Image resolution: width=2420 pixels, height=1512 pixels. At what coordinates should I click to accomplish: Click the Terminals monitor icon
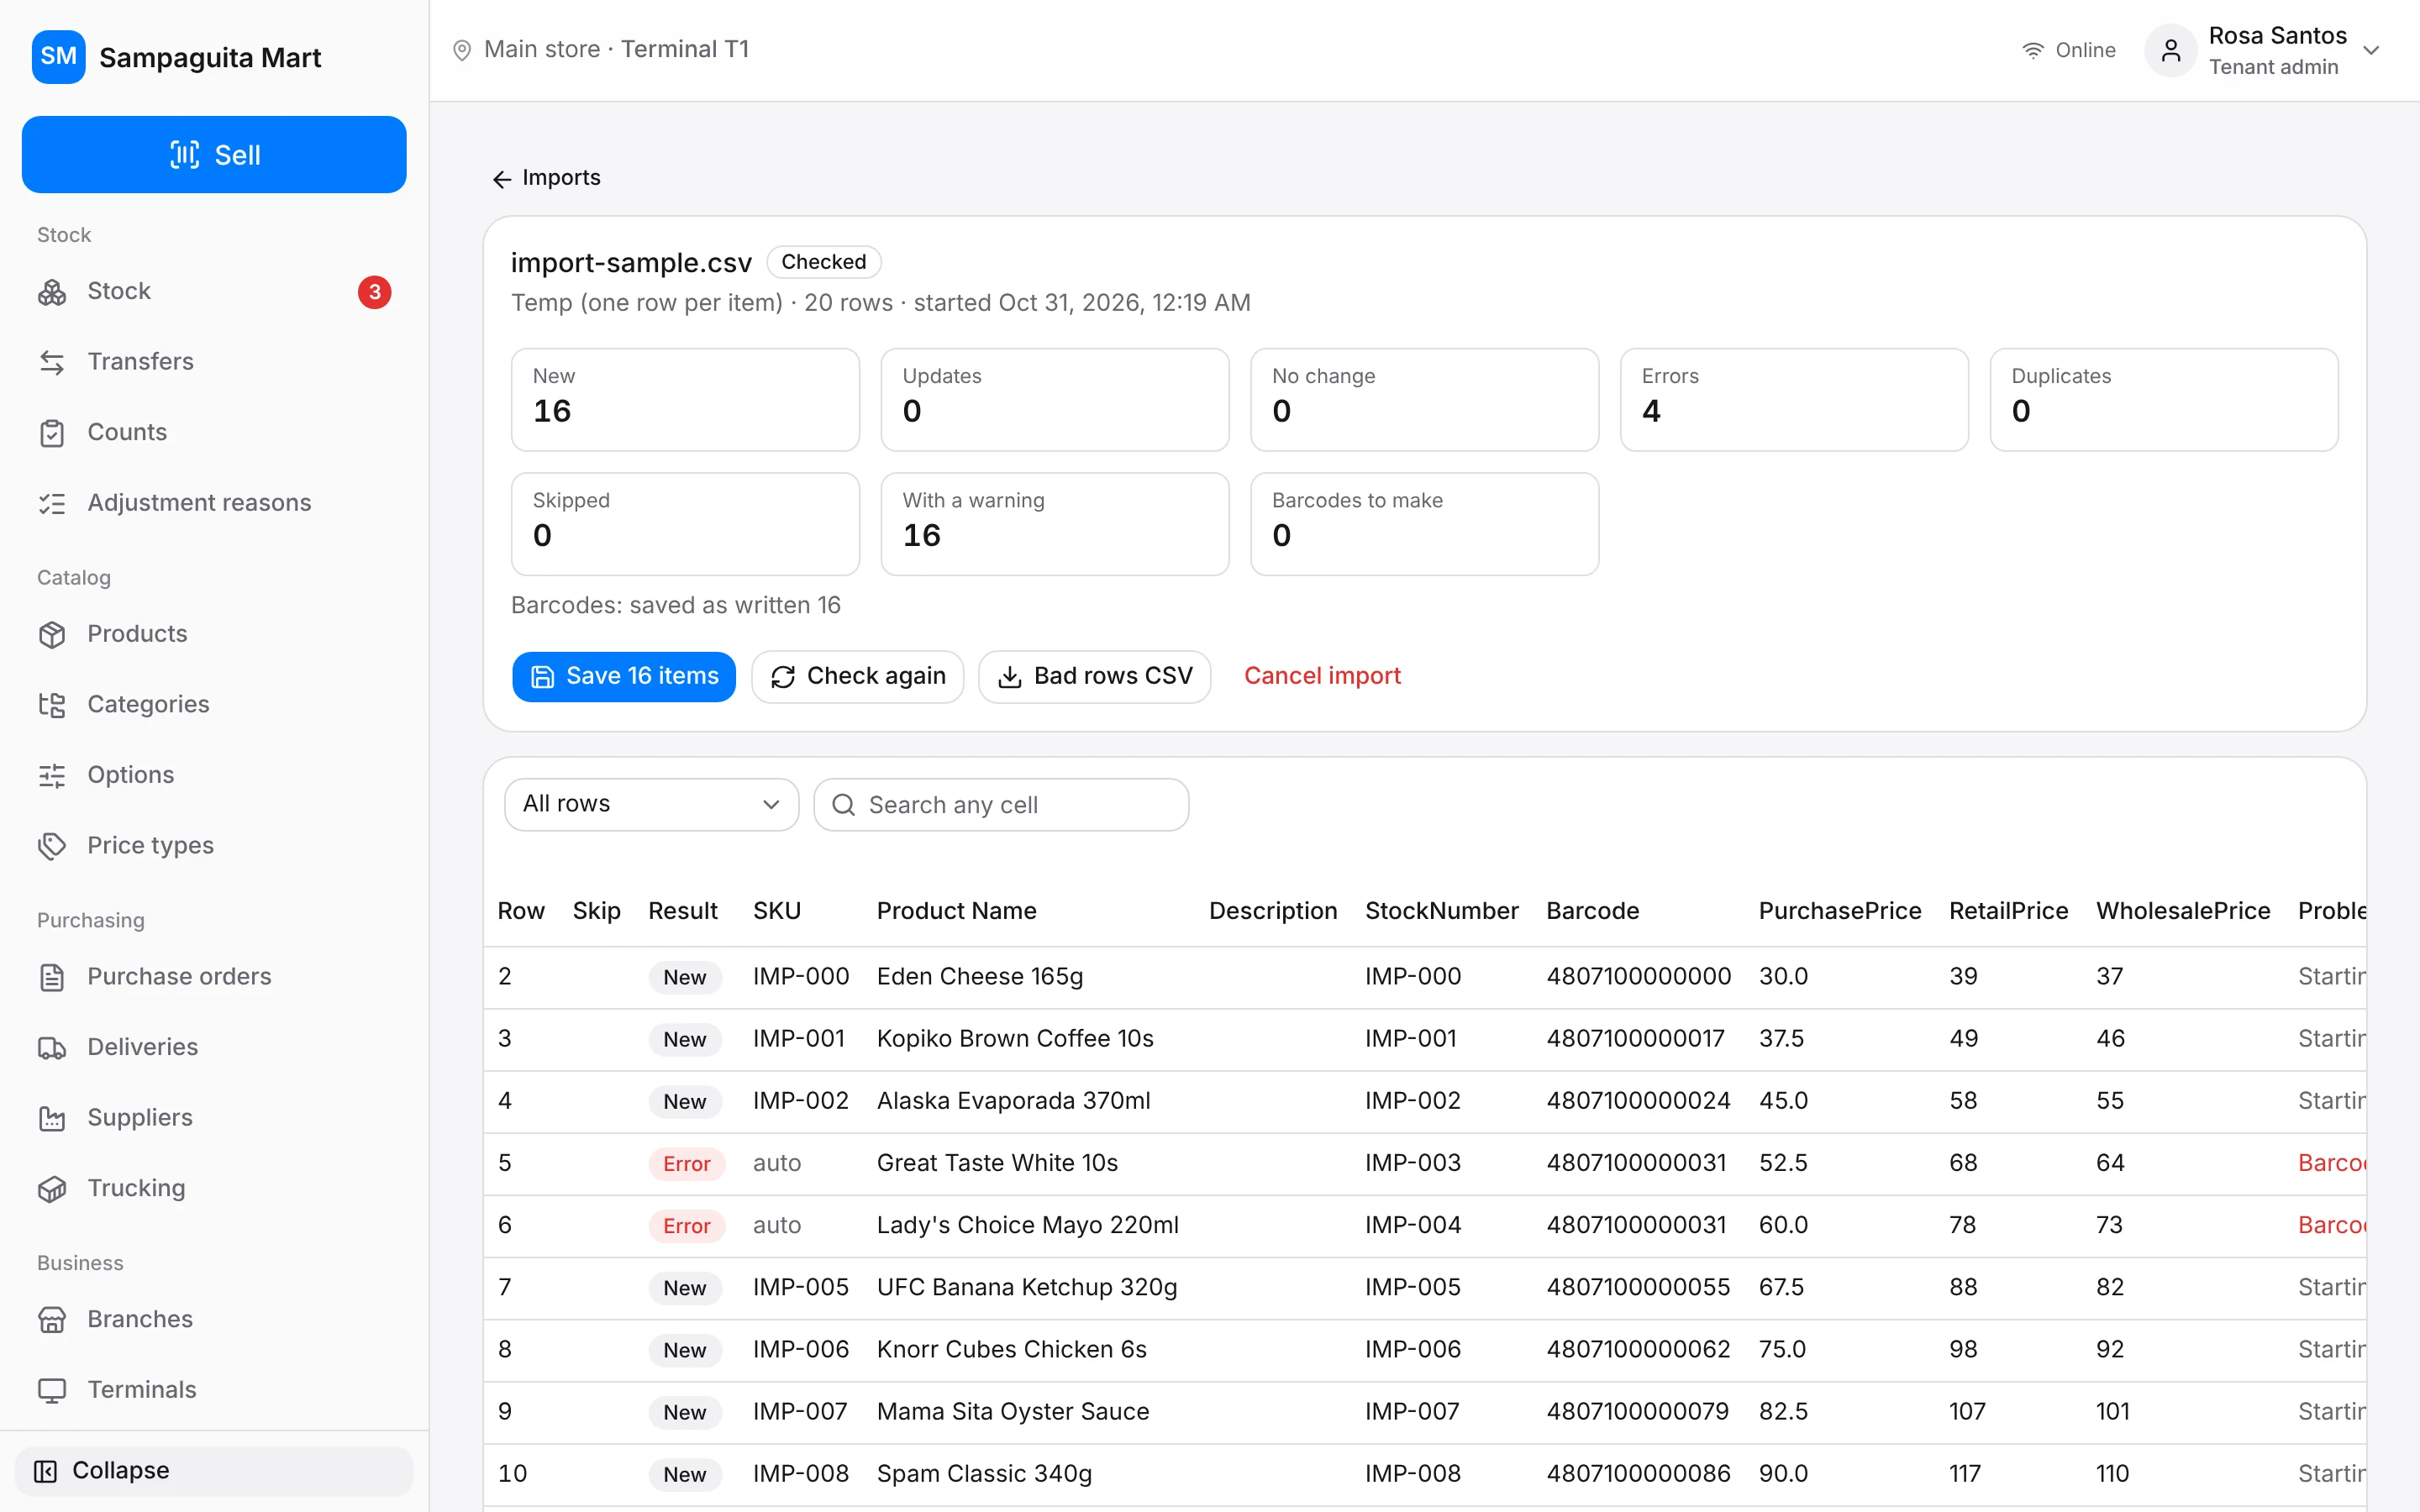click(x=52, y=1390)
